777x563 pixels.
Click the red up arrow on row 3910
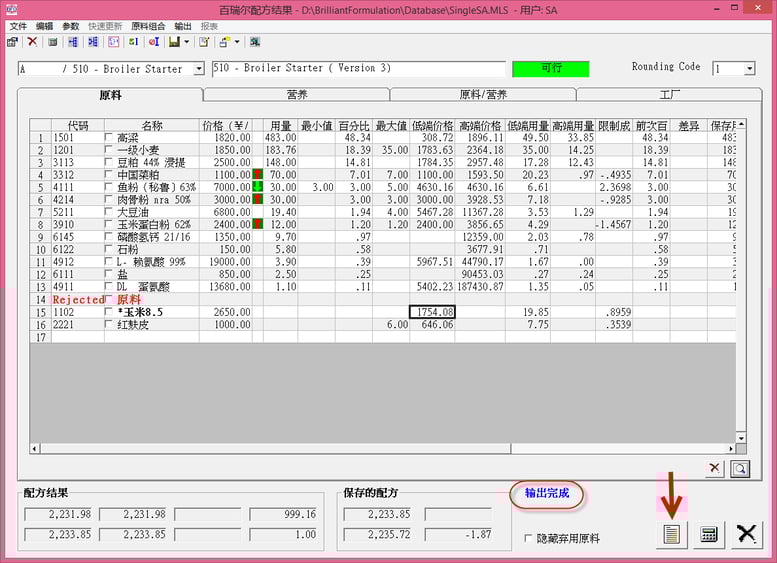pos(257,224)
